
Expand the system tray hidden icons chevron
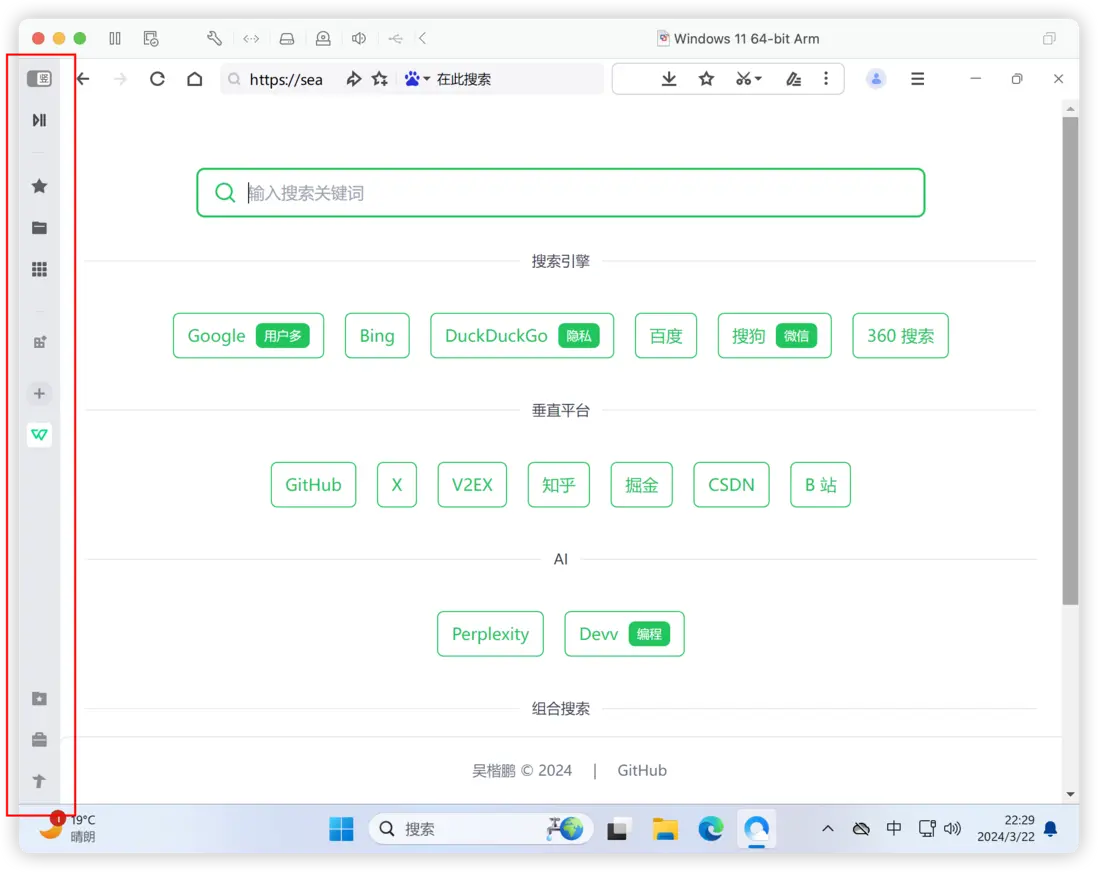(828, 829)
